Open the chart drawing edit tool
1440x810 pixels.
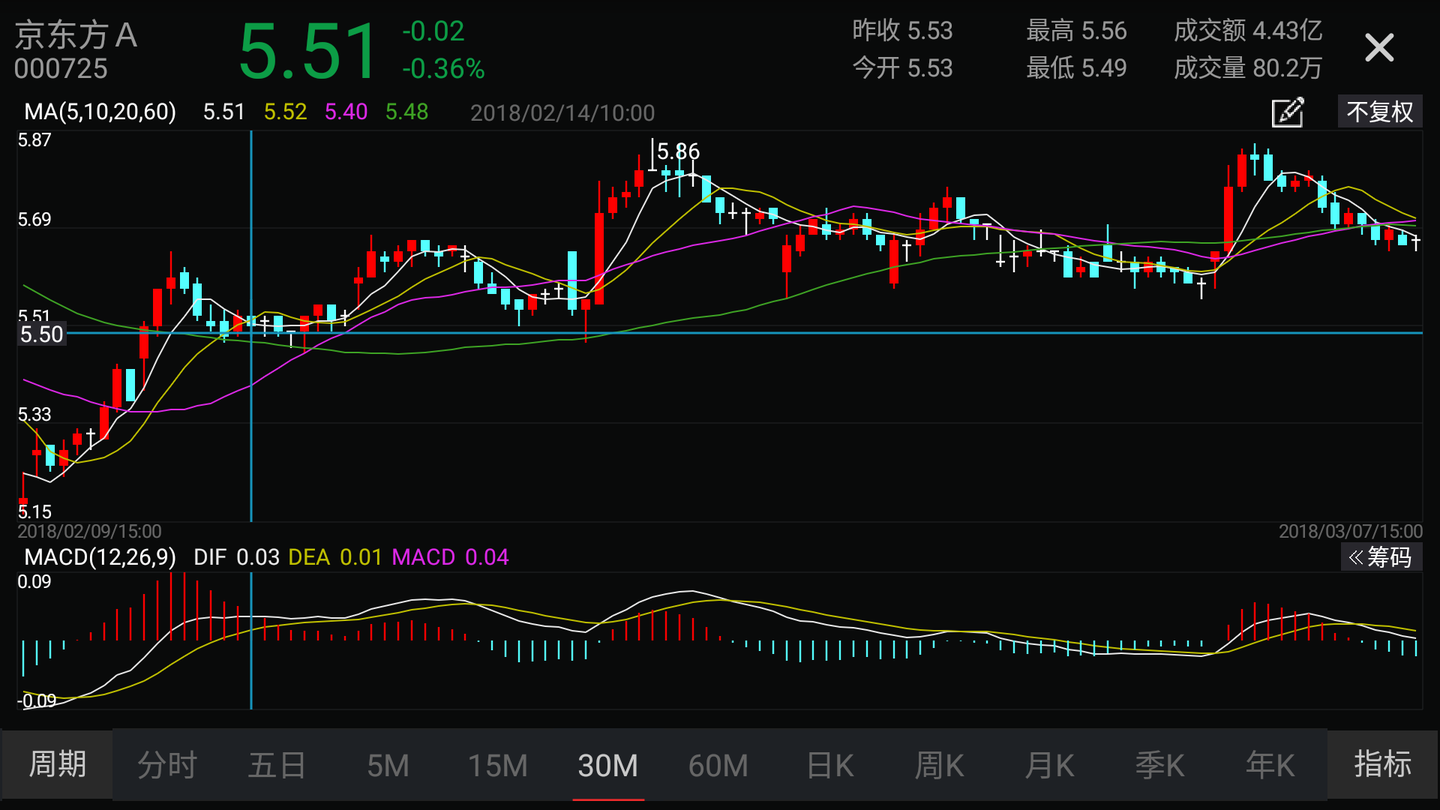click(1288, 112)
